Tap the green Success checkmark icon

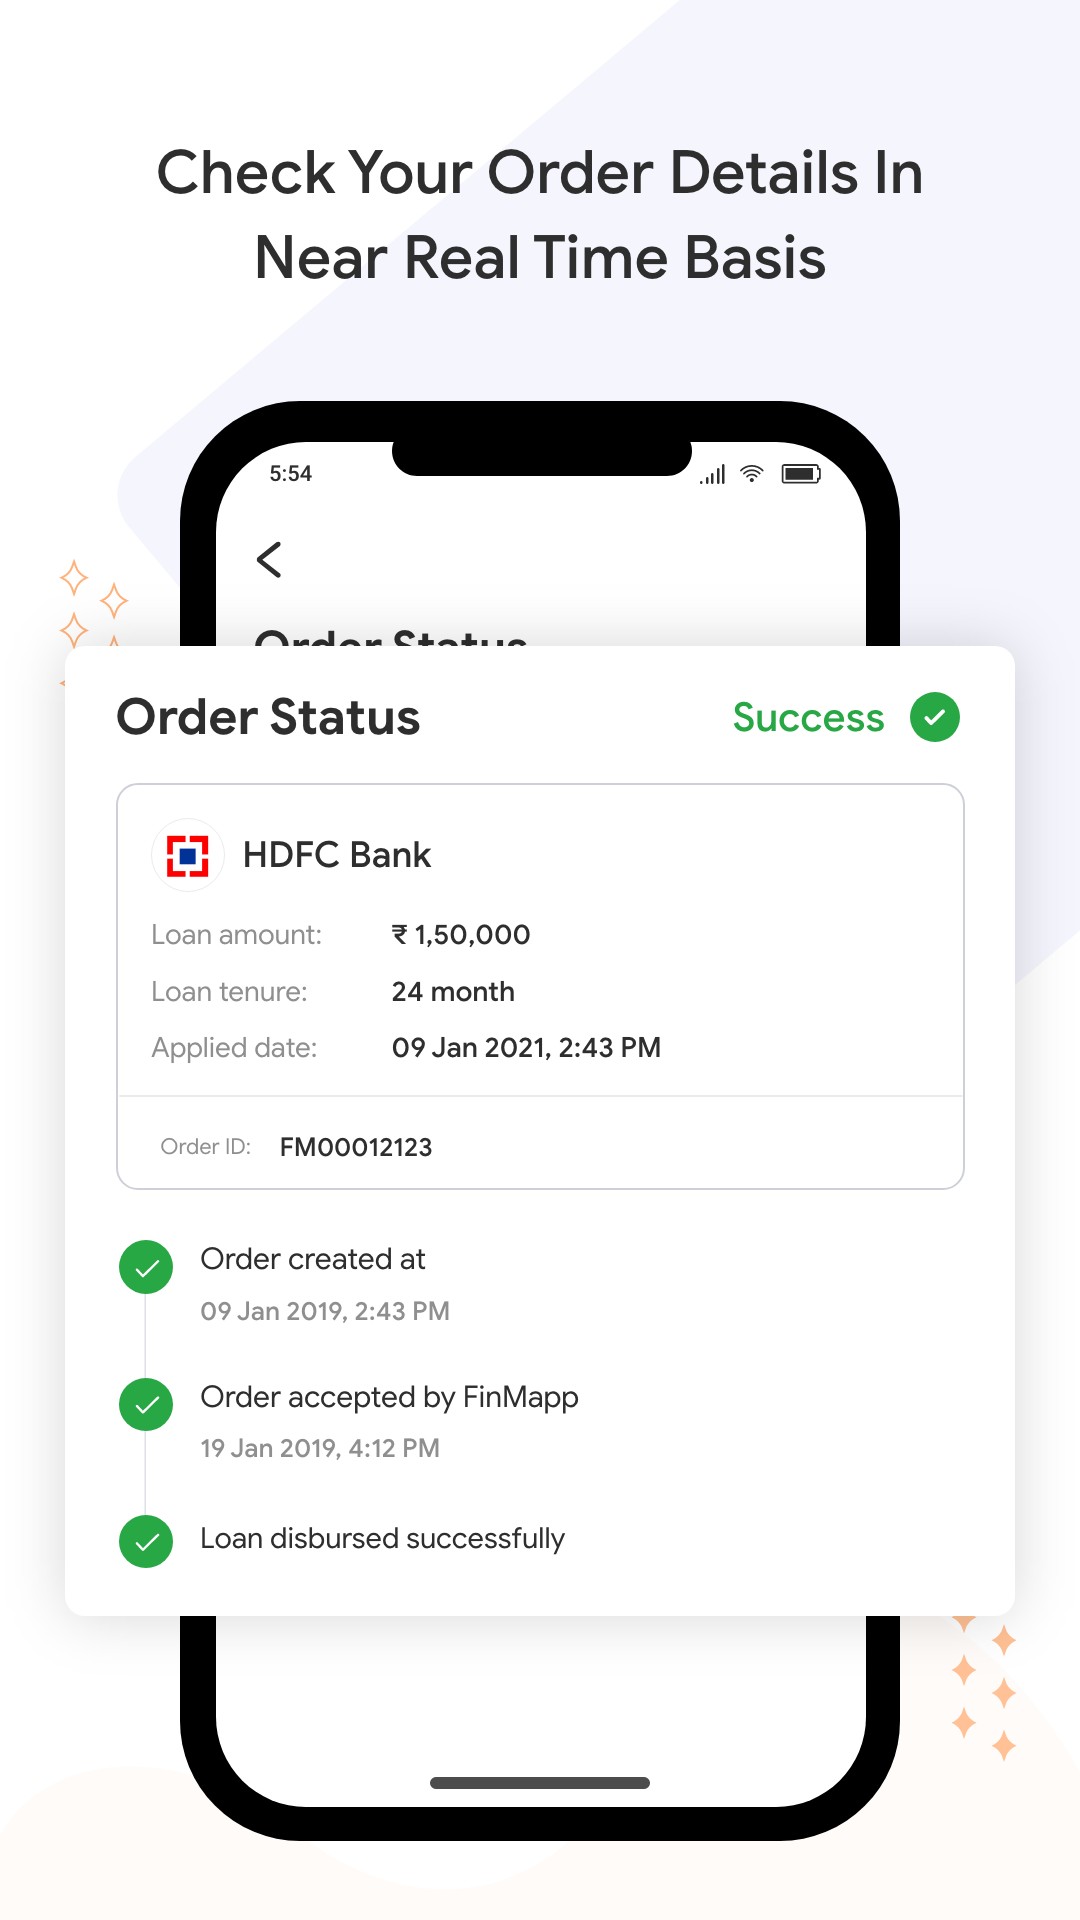934,718
